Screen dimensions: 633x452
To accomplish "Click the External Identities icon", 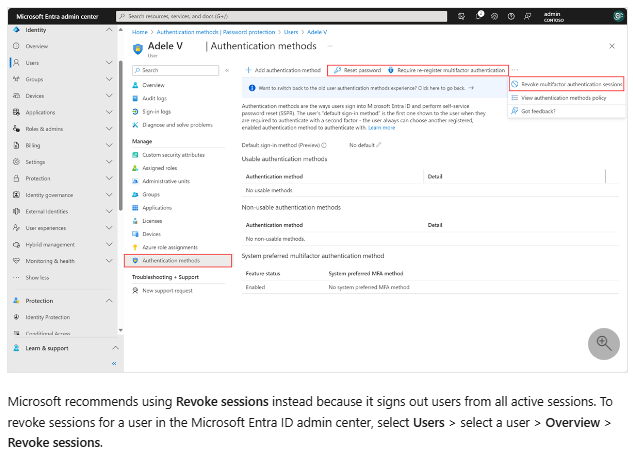I will [x=16, y=211].
